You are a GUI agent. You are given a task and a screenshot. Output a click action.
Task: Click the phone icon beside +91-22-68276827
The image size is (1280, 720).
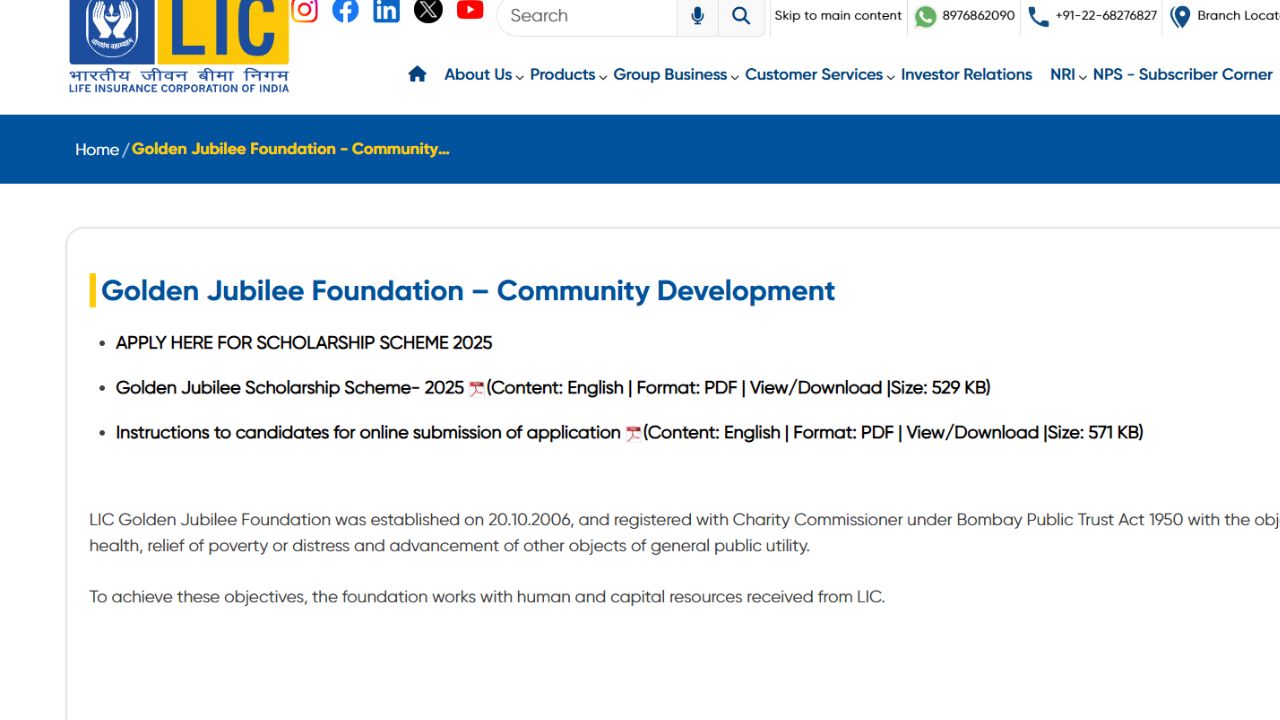(x=1037, y=16)
